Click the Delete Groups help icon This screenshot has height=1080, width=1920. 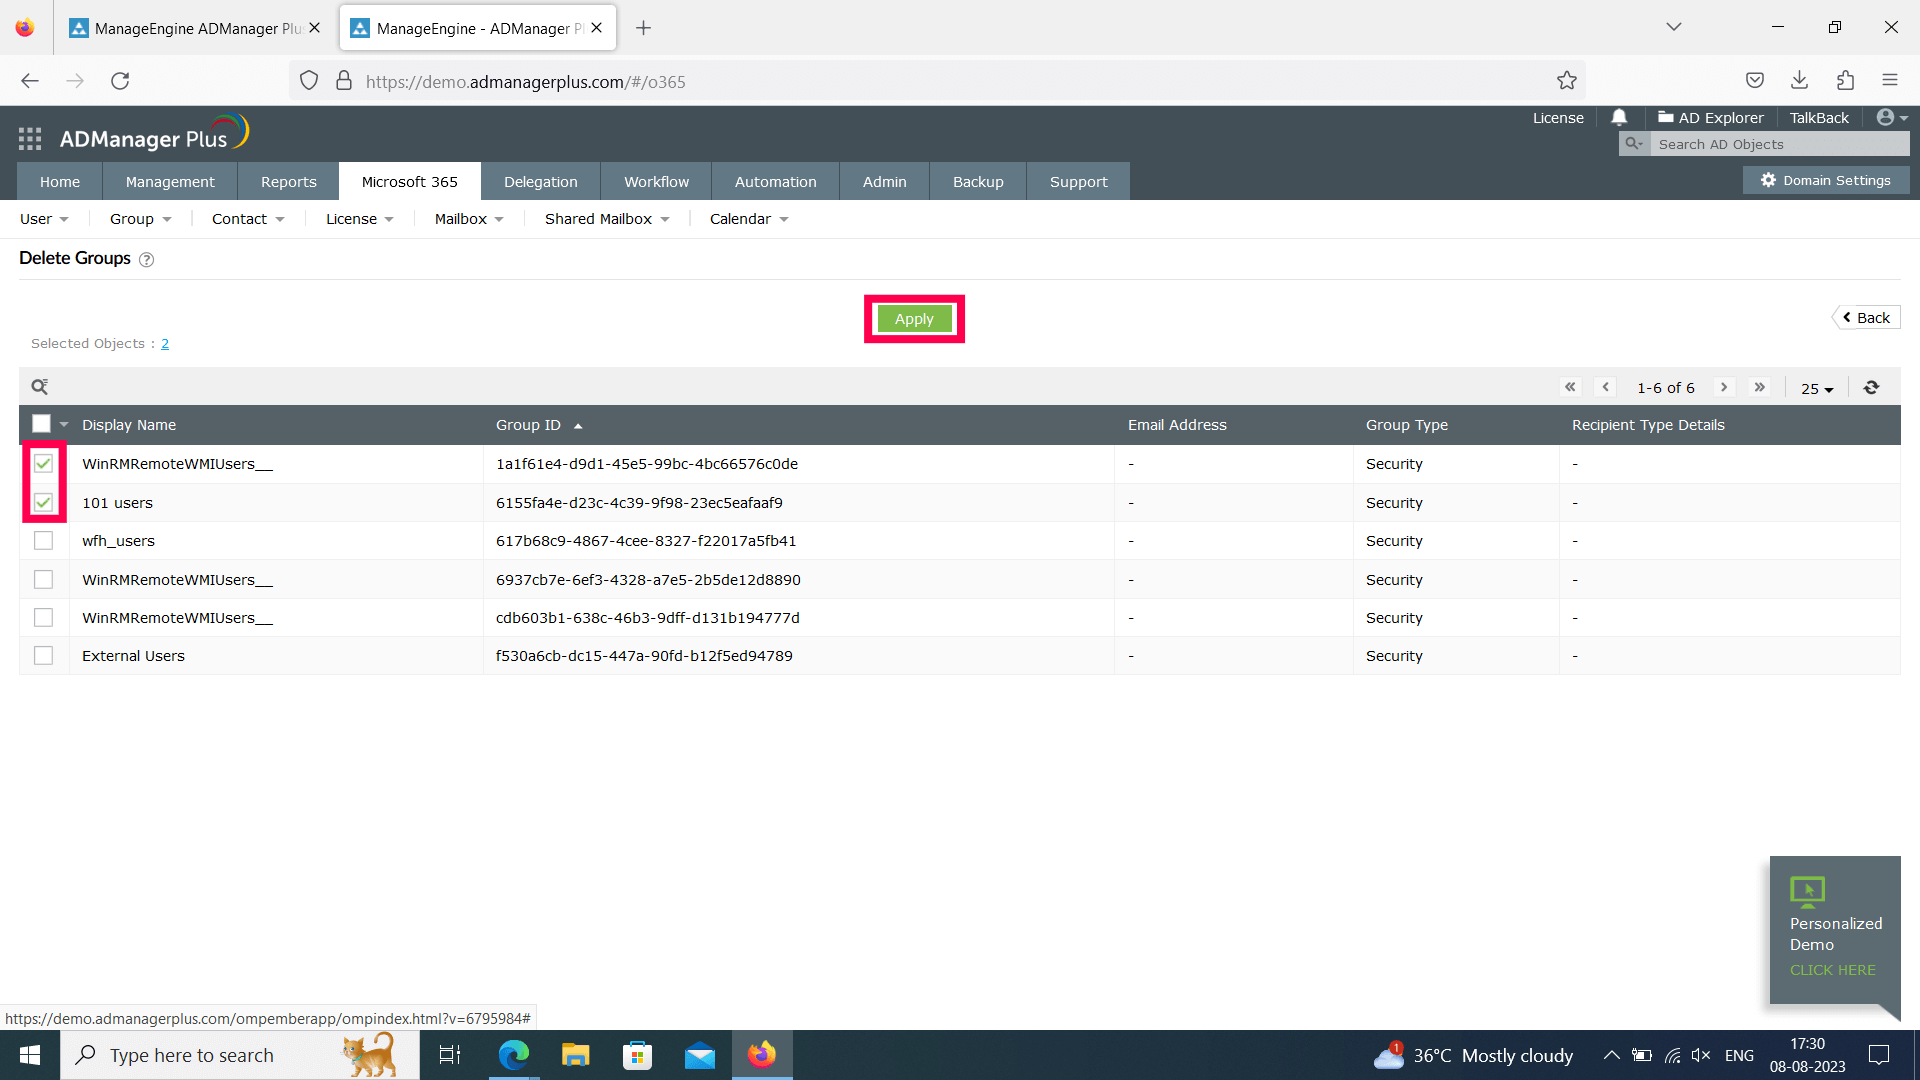(146, 260)
